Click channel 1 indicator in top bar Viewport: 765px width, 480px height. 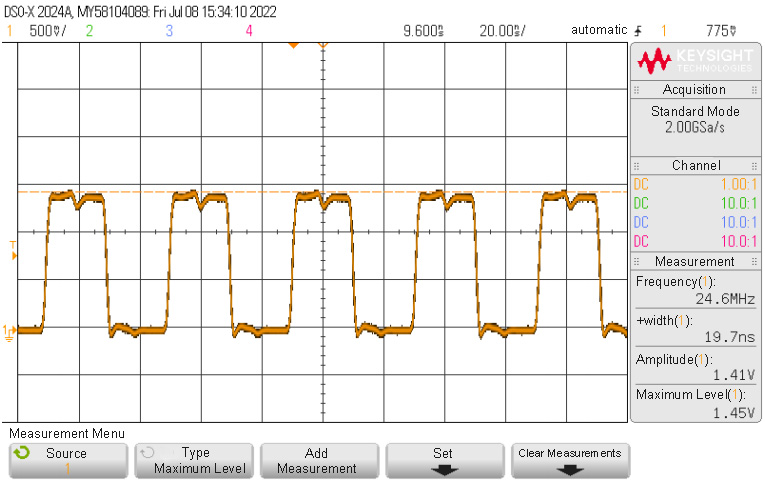pos(9,31)
